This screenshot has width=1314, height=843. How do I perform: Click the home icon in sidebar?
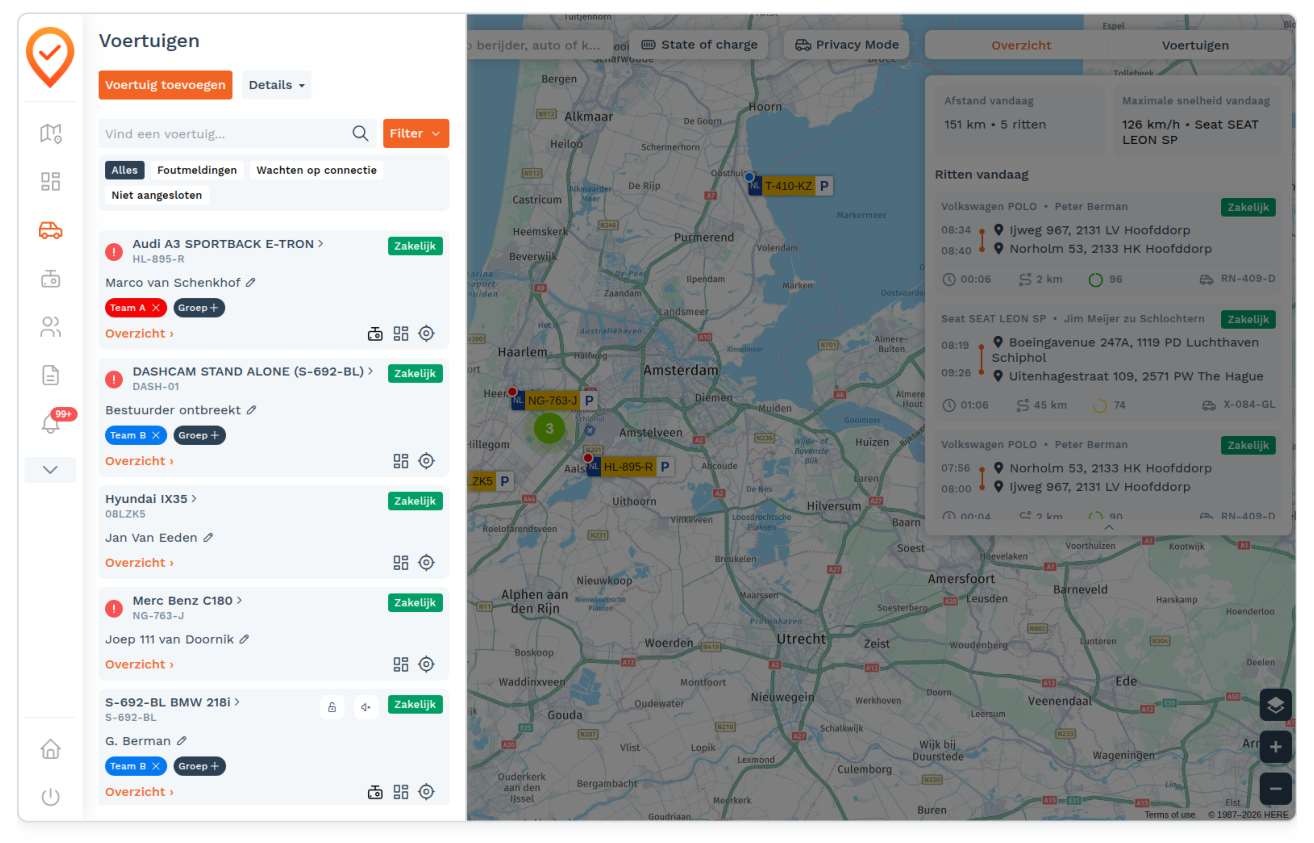(50, 749)
